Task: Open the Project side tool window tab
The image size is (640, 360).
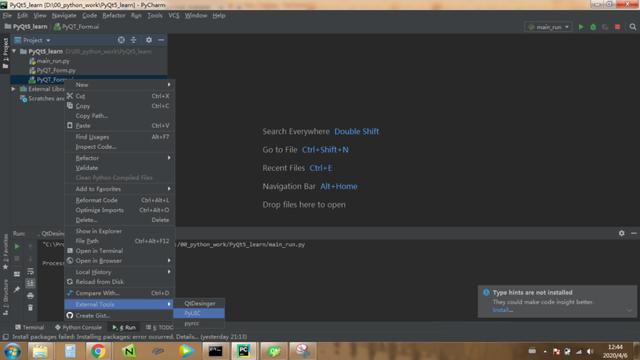Action: point(5,53)
